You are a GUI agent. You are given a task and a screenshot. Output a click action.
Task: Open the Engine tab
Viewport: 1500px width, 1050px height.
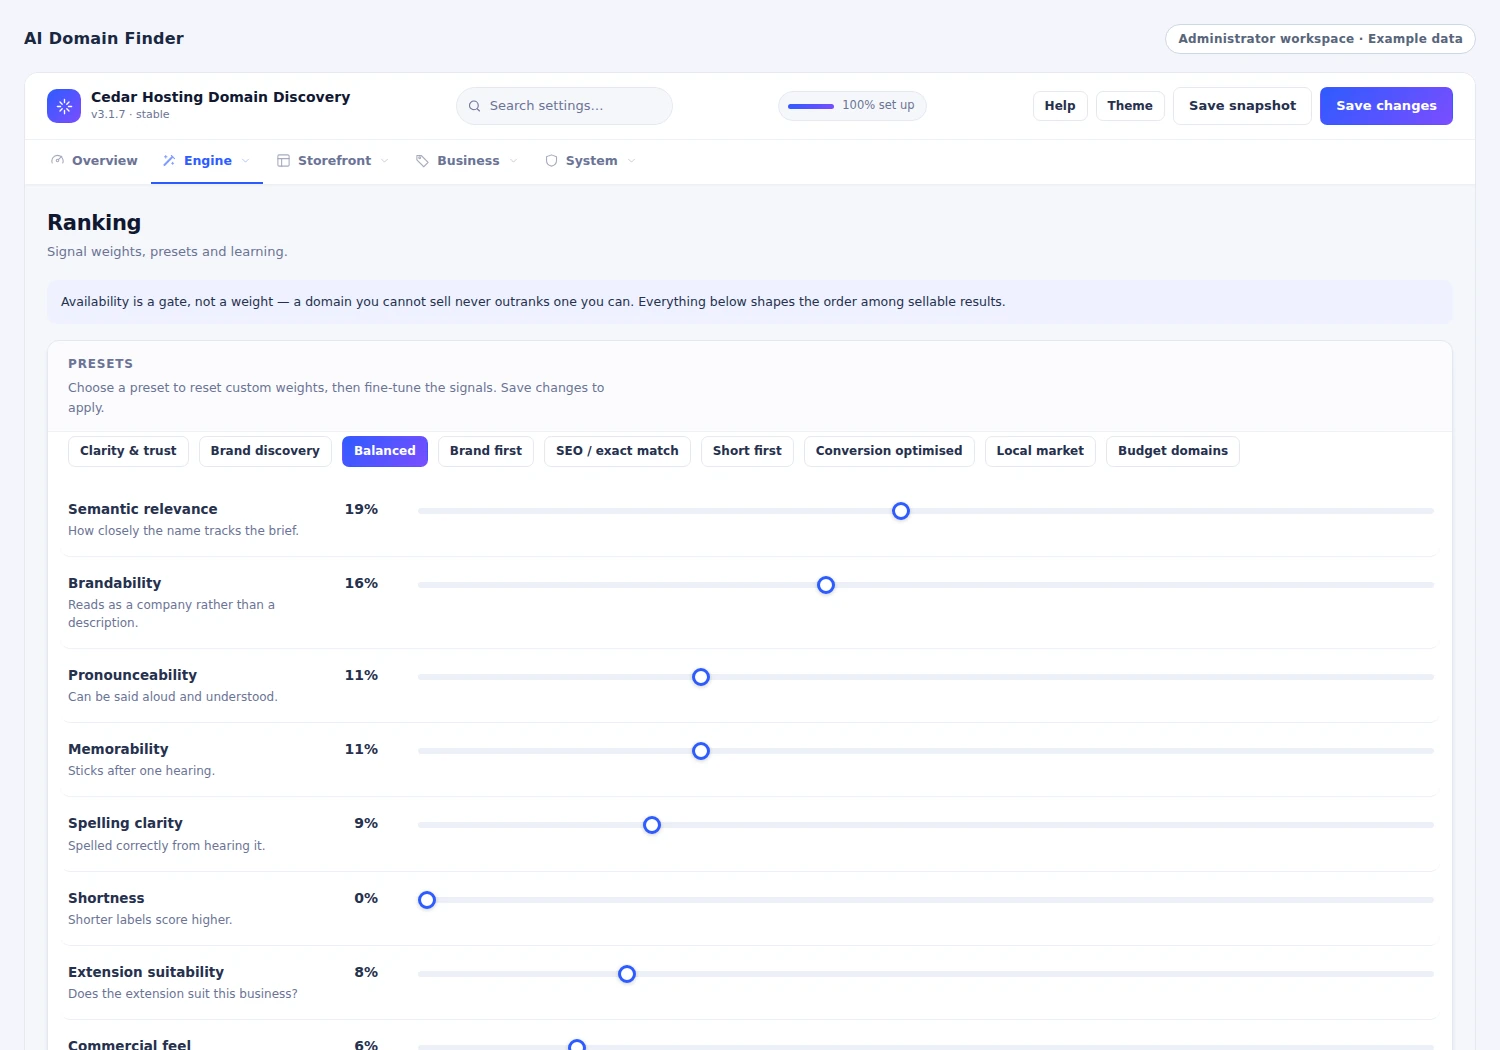[x=207, y=161]
